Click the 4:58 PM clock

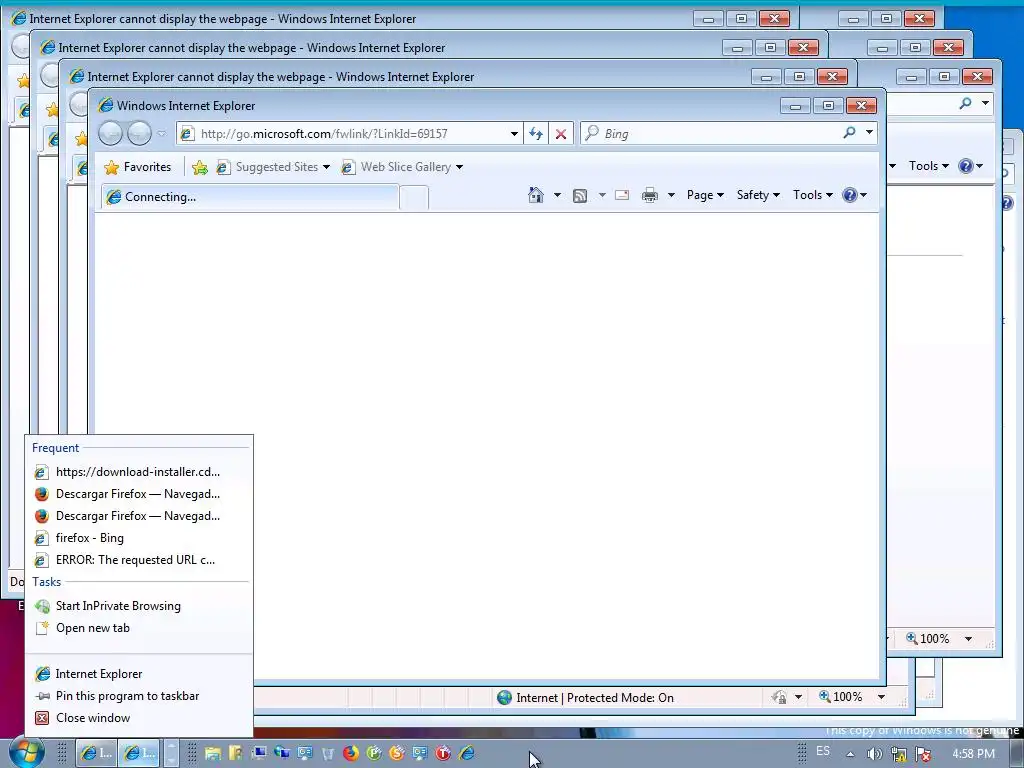(x=973, y=754)
